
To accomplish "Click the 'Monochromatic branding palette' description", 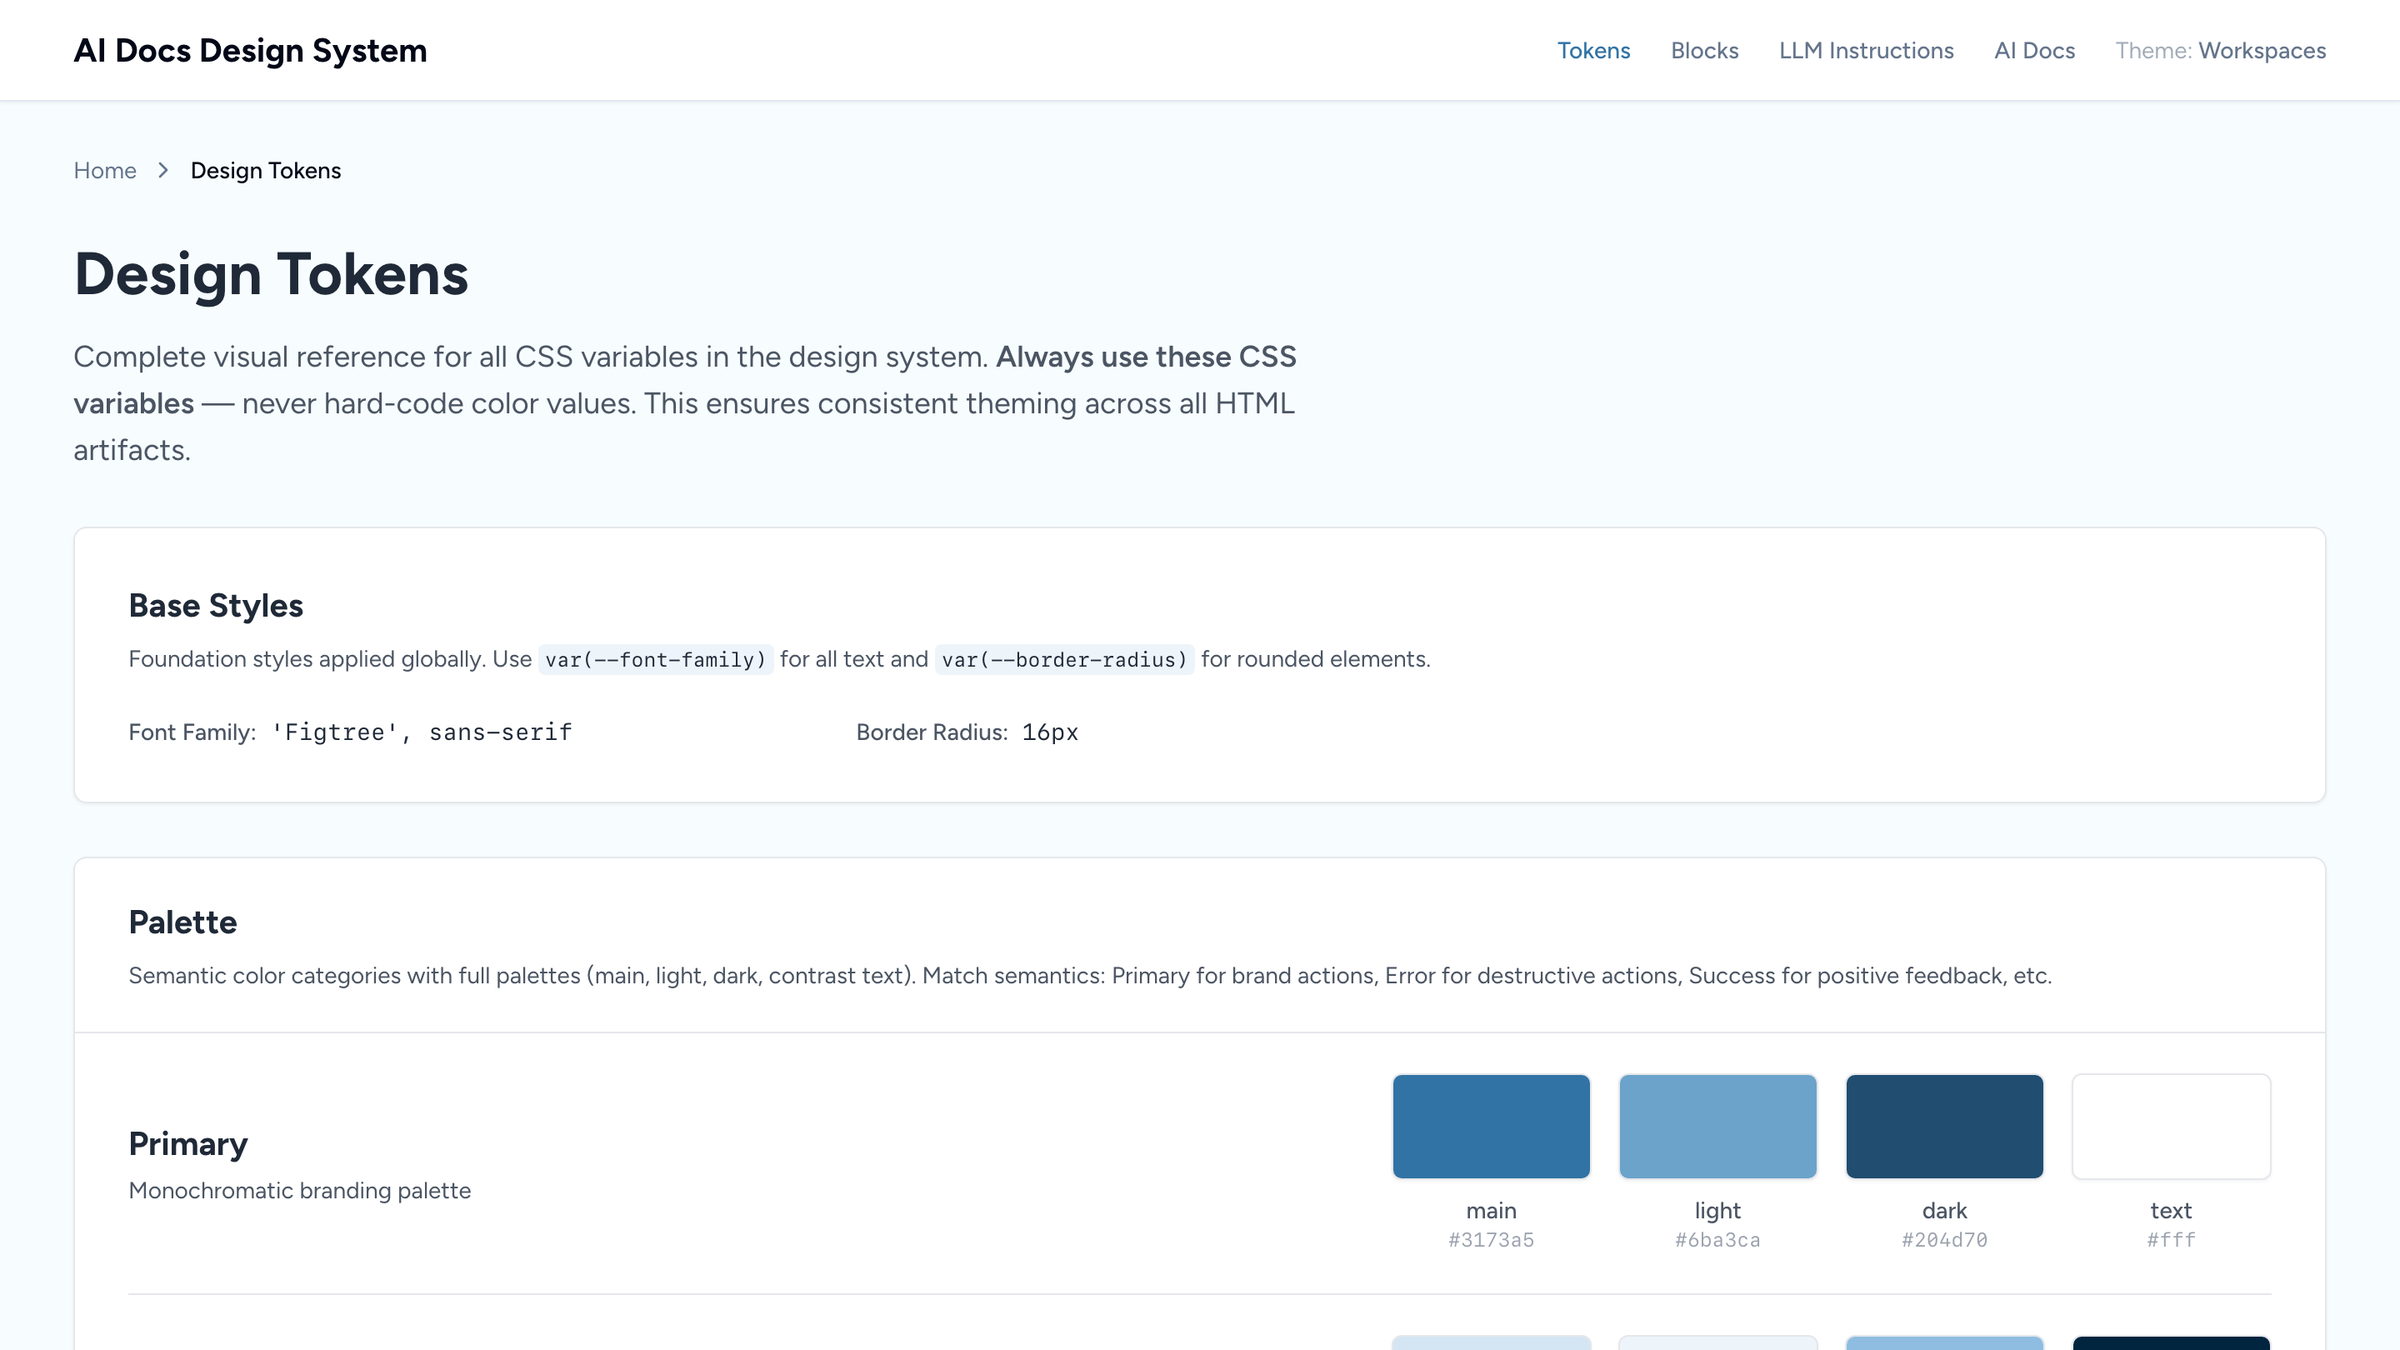I will [300, 1190].
